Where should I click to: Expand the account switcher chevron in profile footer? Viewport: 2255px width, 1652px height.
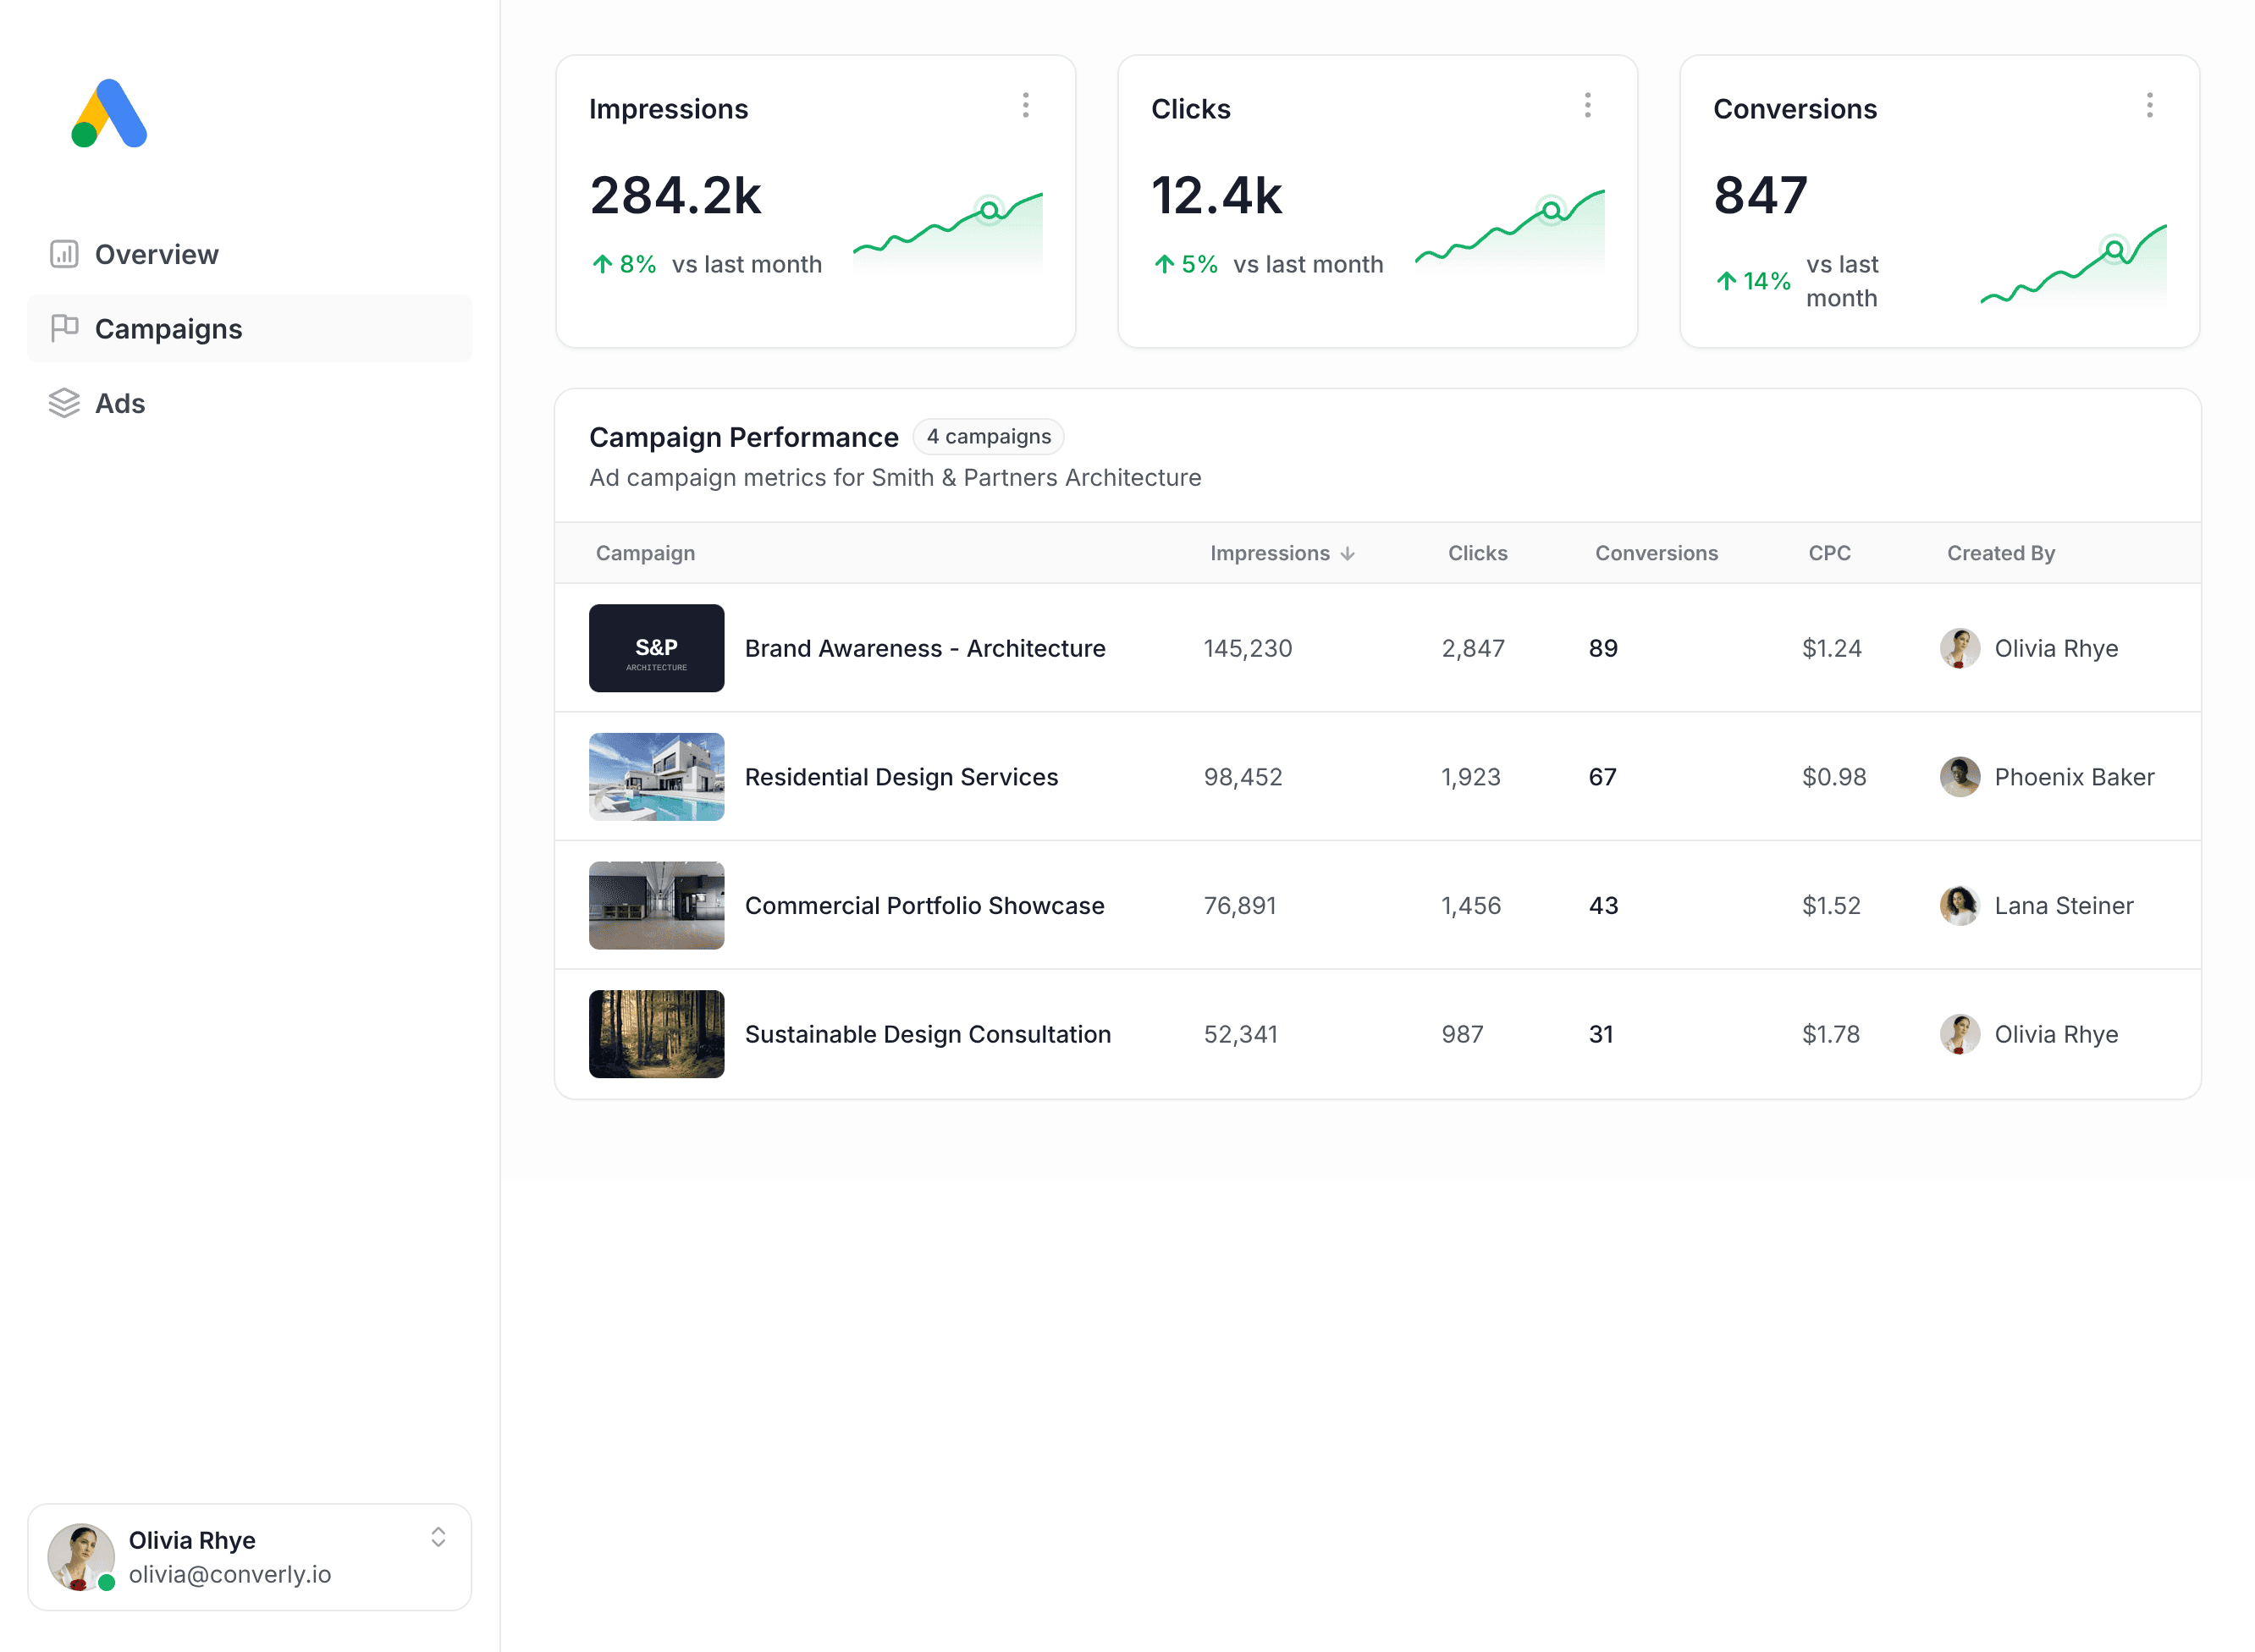tap(438, 1540)
